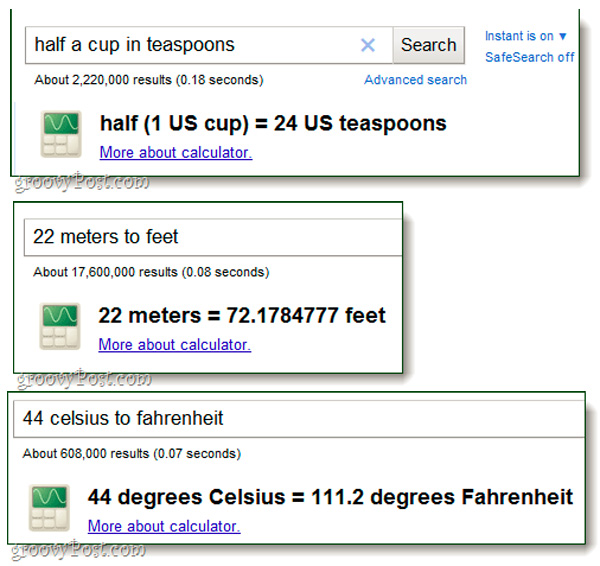
Task: Click calculator icon beside the meters-to-feet result
Action: (60, 326)
